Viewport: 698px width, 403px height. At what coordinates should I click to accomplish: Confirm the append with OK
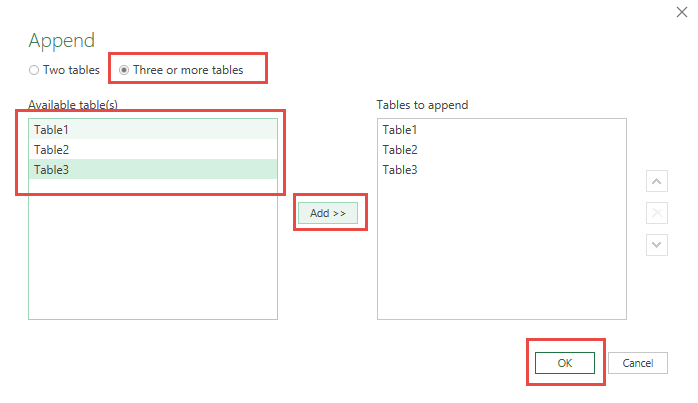(x=564, y=363)
